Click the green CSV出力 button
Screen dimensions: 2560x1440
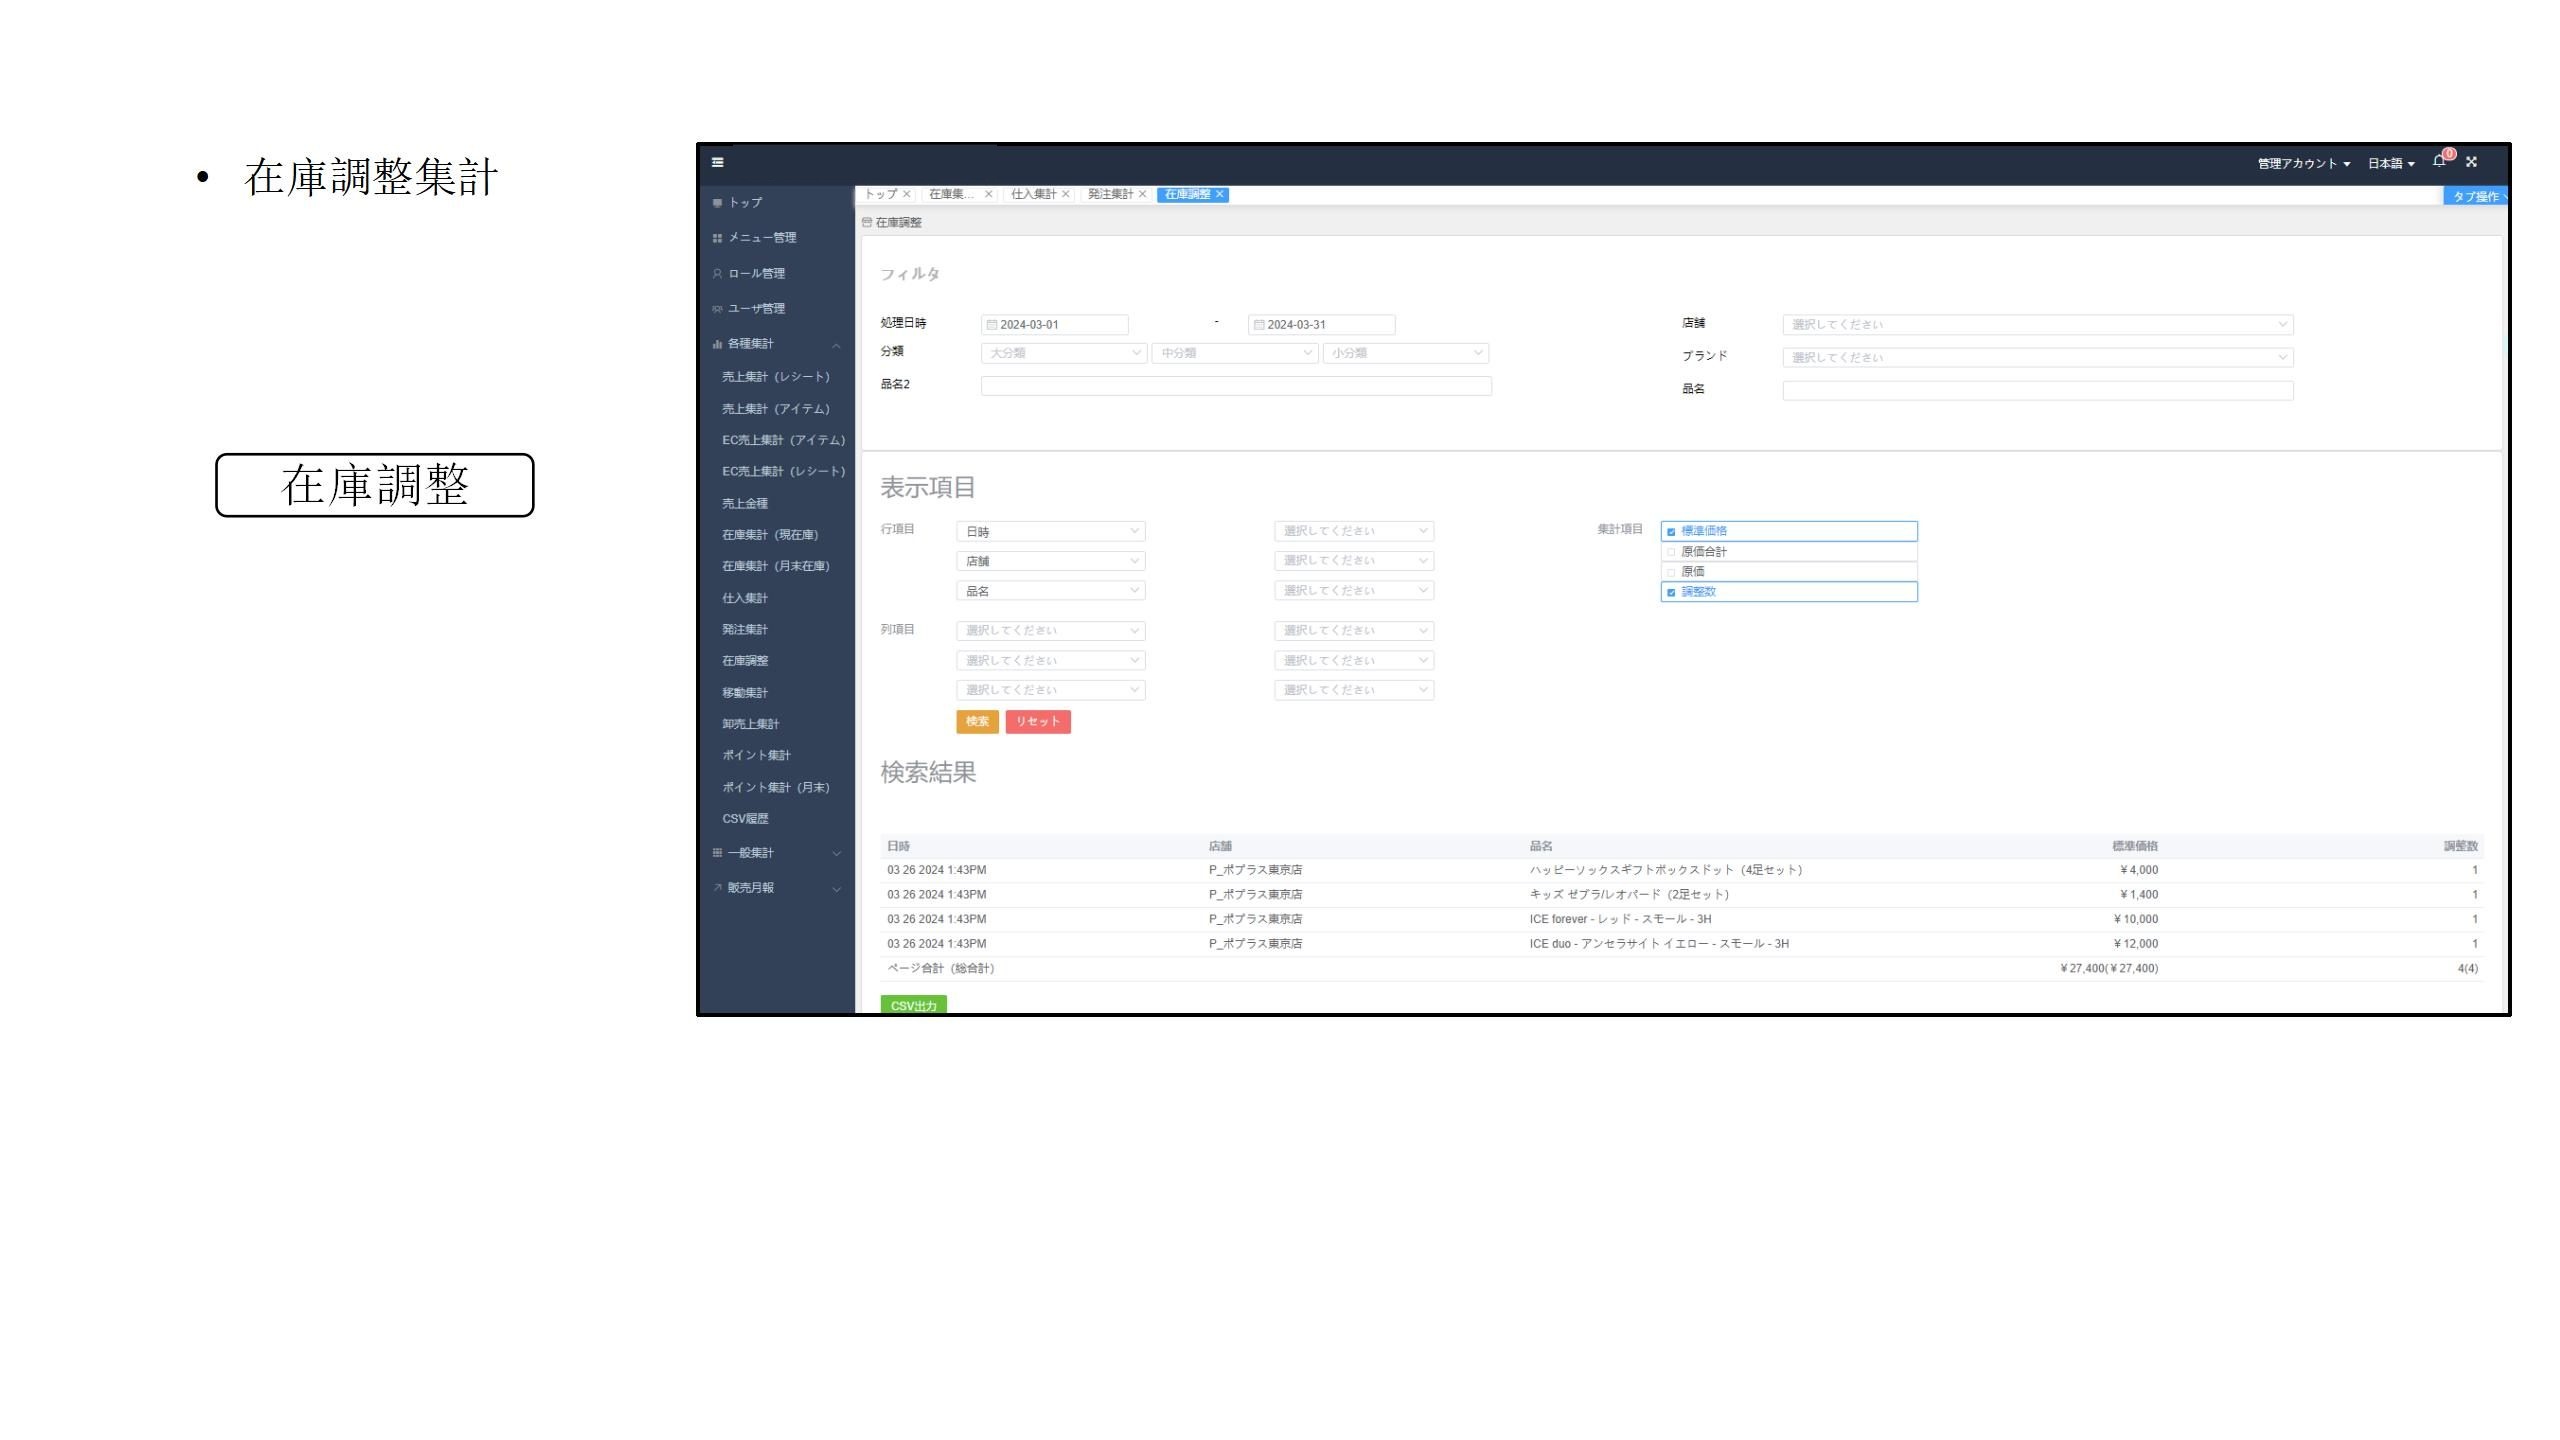[x=913, y=1005]
